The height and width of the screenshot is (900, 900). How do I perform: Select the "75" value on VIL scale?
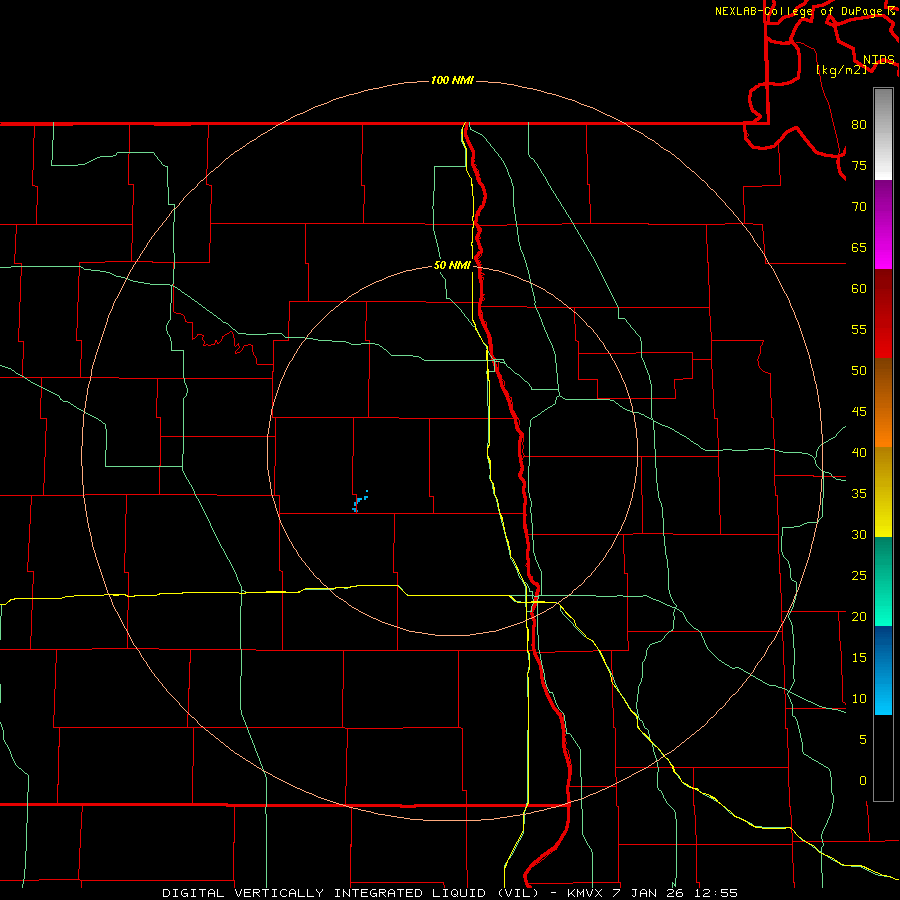(x=859, y=165)
